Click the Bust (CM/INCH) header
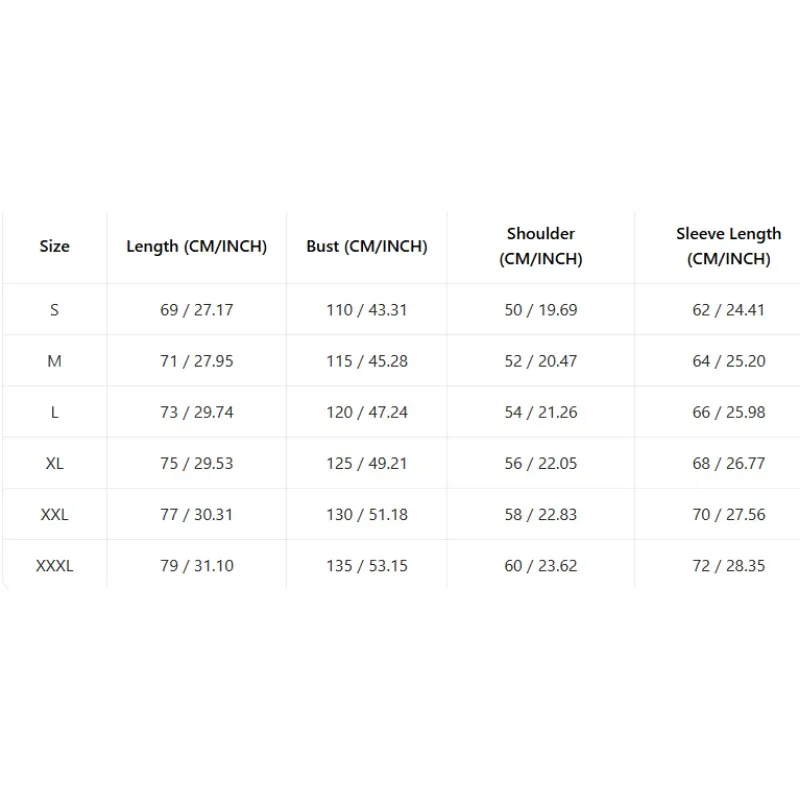This screenshot has height=800, width=800. (367, 246)
